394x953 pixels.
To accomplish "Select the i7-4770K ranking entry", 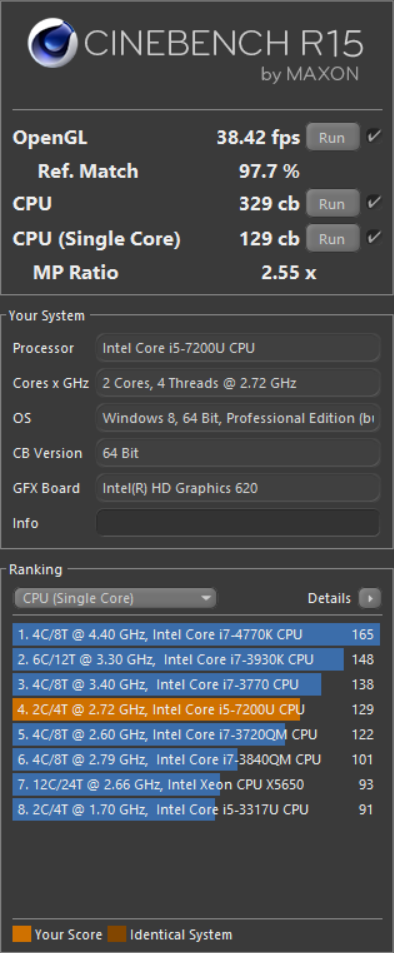I will (x=196, y=635).
